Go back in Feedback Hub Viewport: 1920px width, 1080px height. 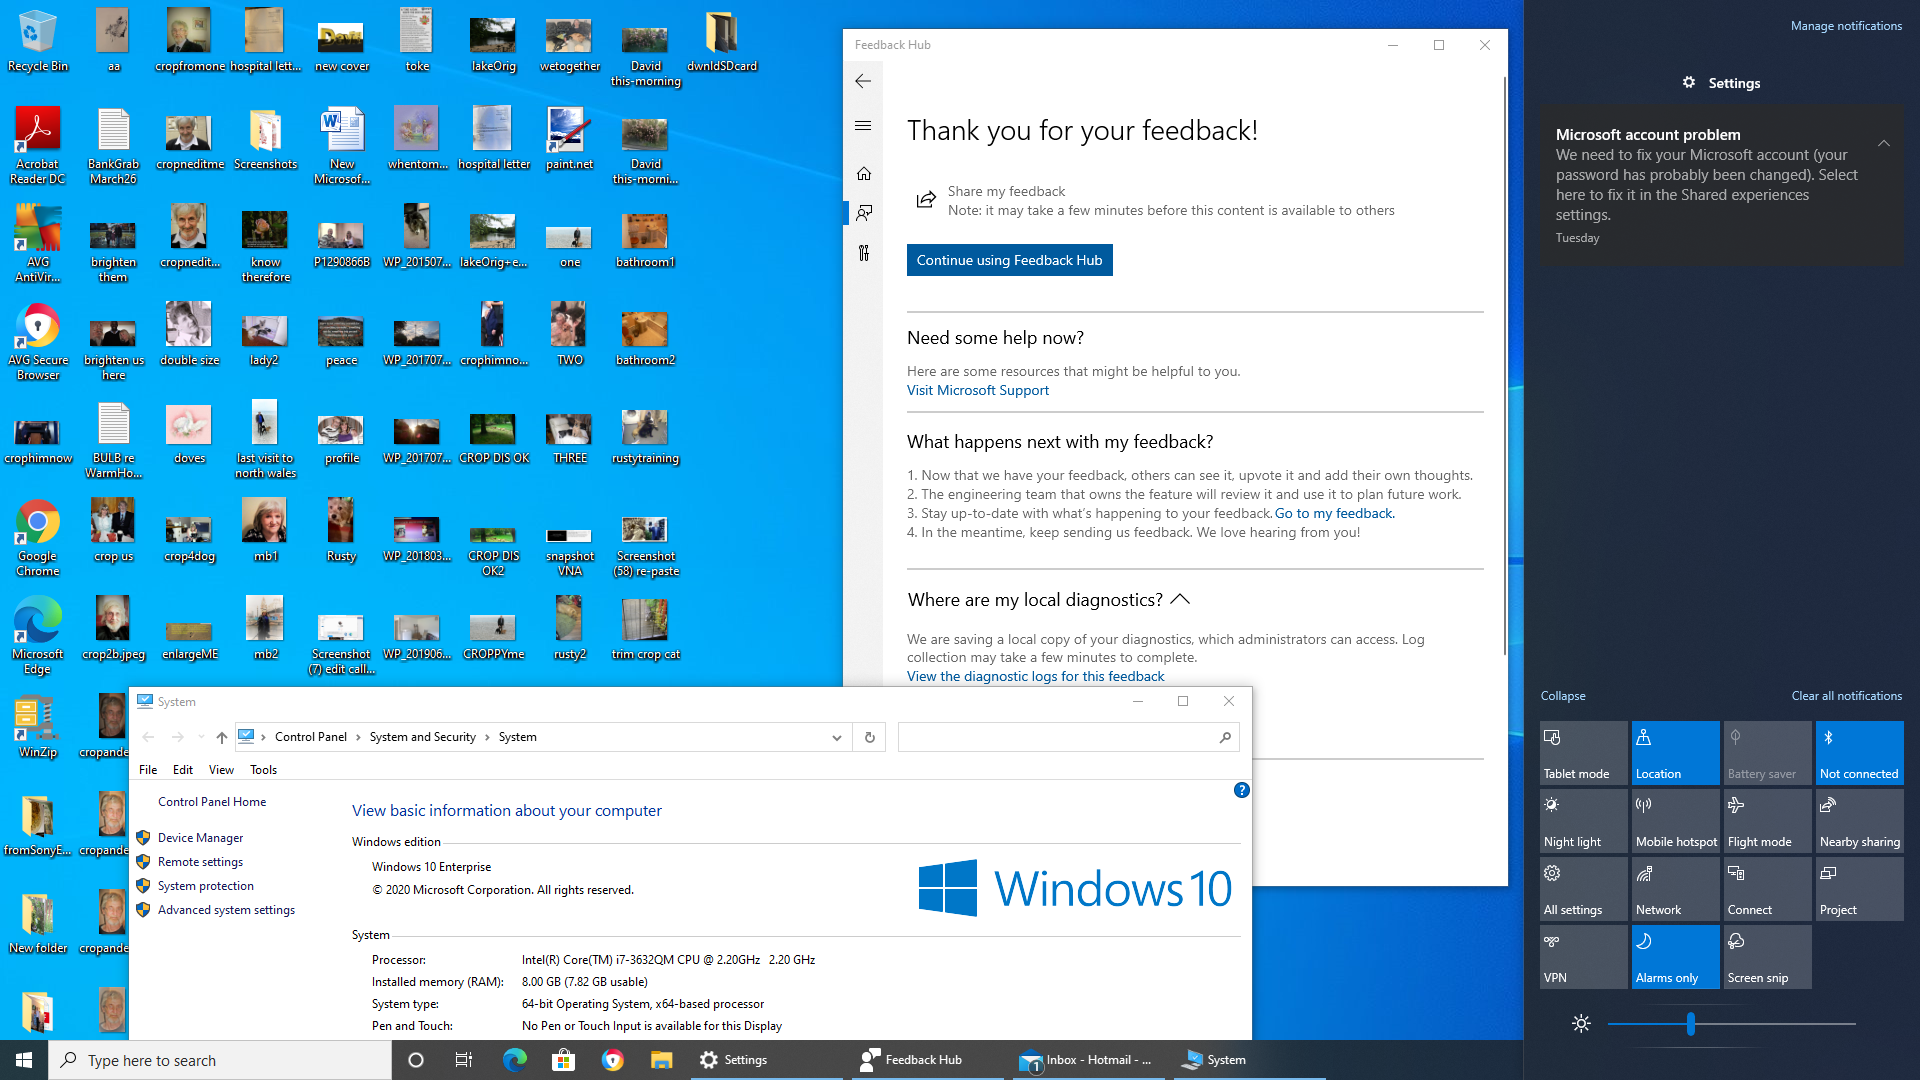click(x=863, y=81)
